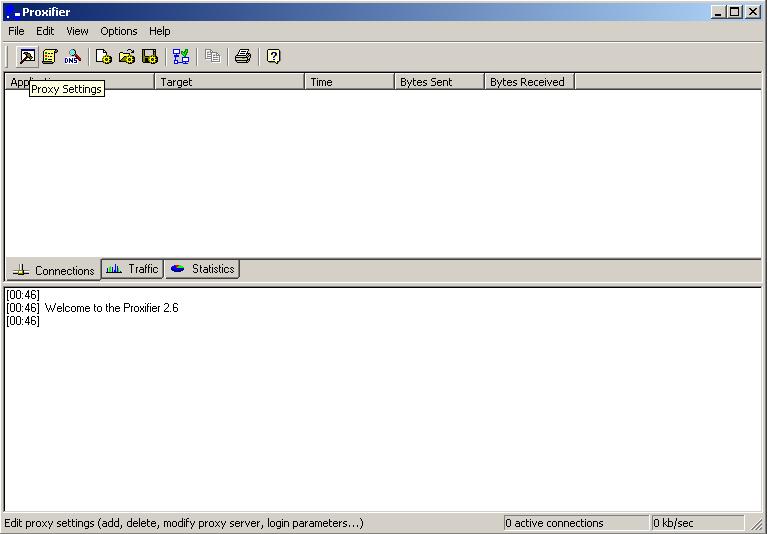Viewport: 767px width, 534px height.
Task: Open the Proxification Rules scroll icon
Action: coord(49,57)
